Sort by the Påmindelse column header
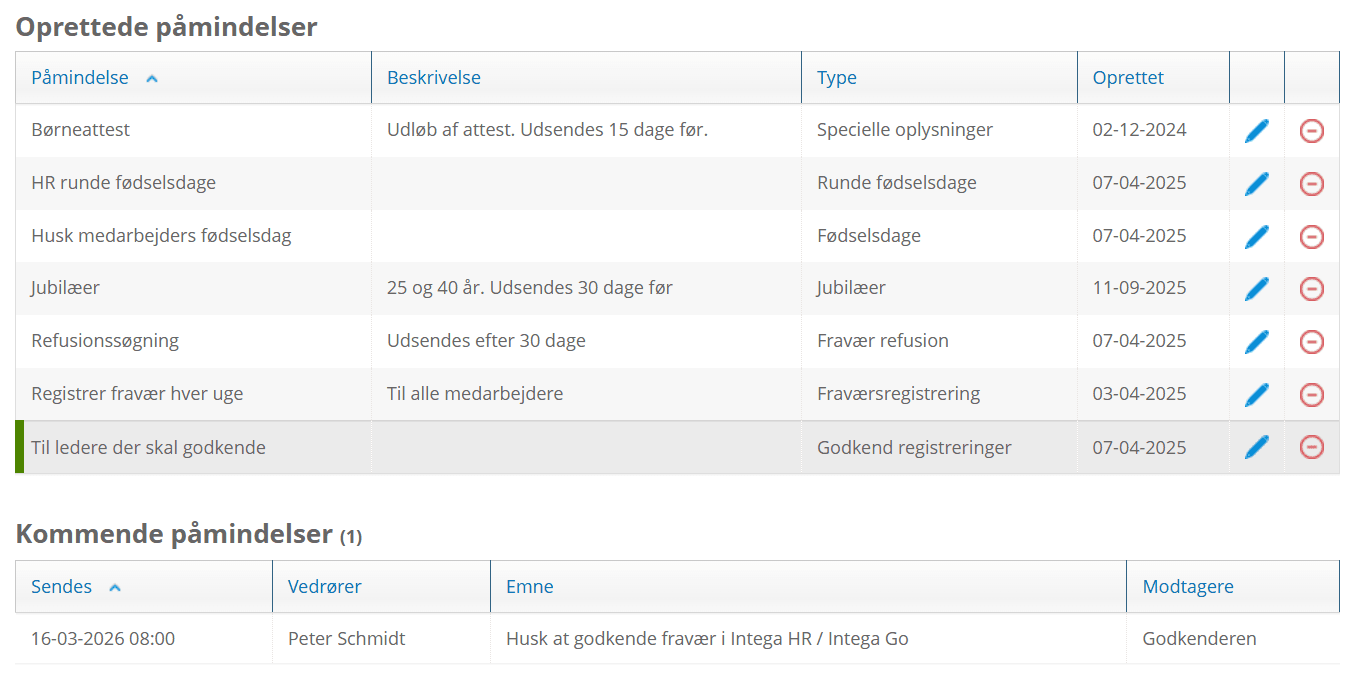 tap(80, 78)
